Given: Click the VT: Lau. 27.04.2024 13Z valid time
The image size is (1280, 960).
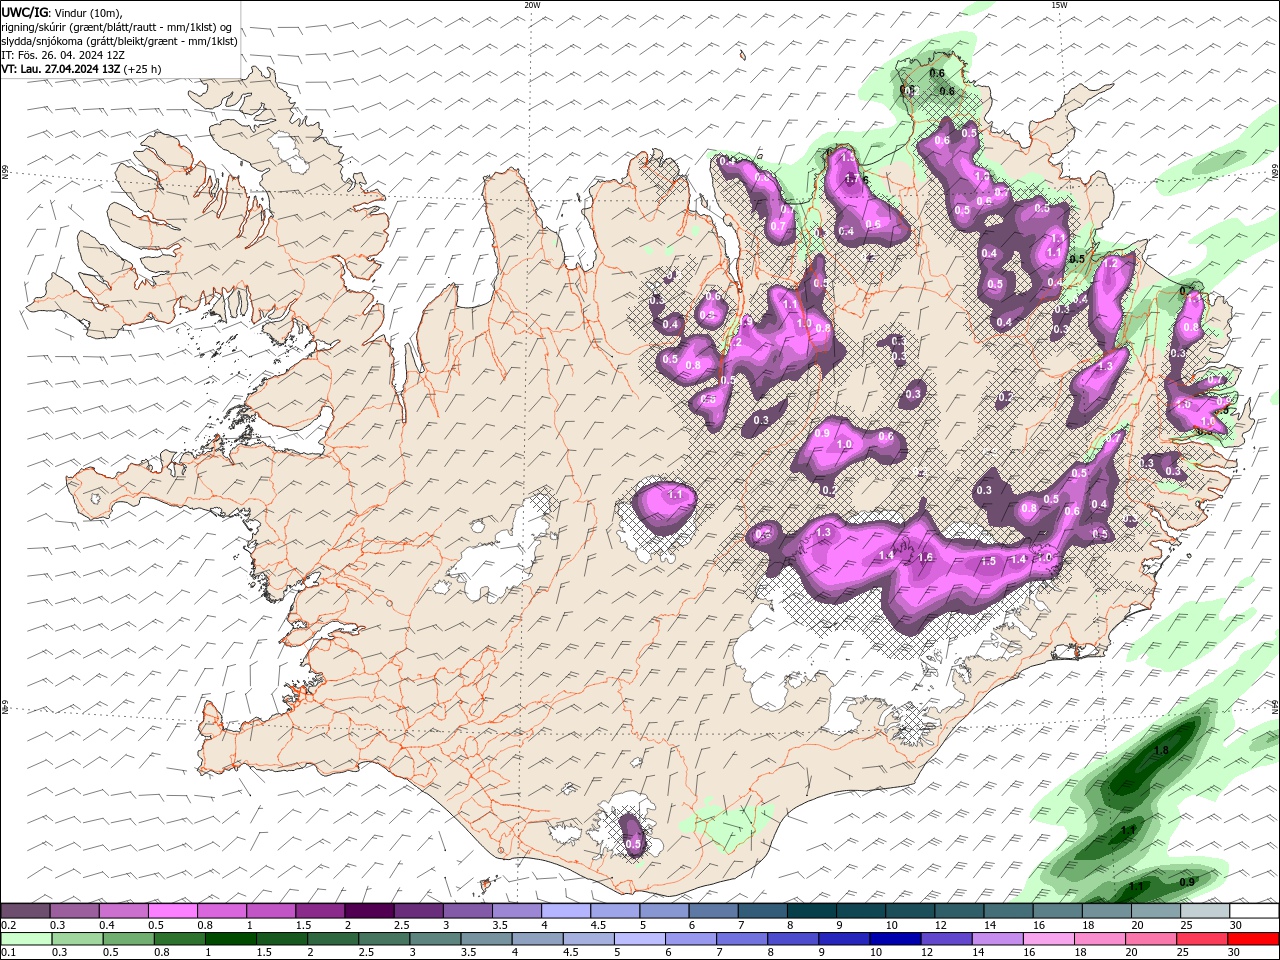Looking at the screenshot, I should (82, 69).
